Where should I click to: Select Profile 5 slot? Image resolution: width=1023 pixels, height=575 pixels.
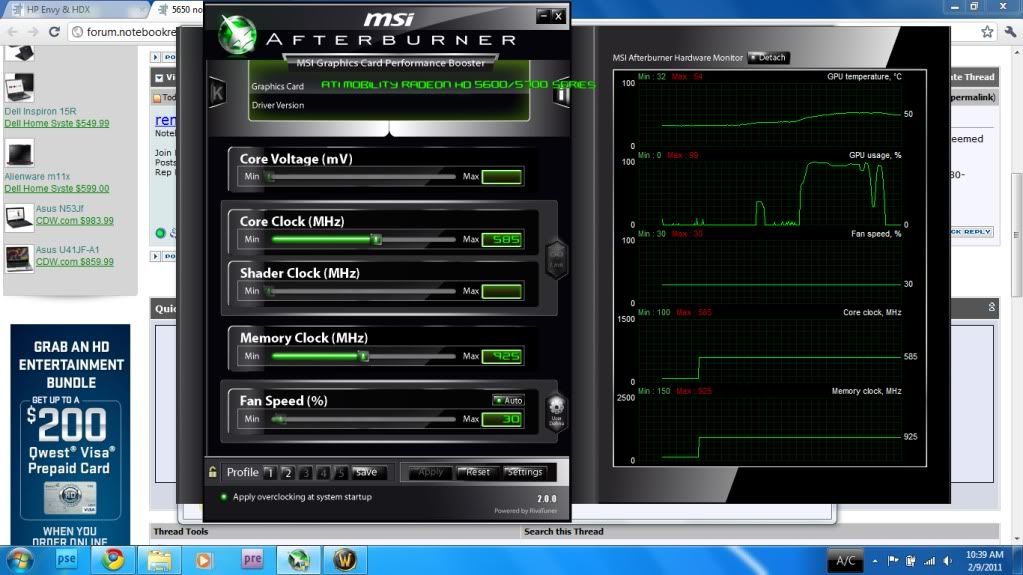[x=341, y=473]
